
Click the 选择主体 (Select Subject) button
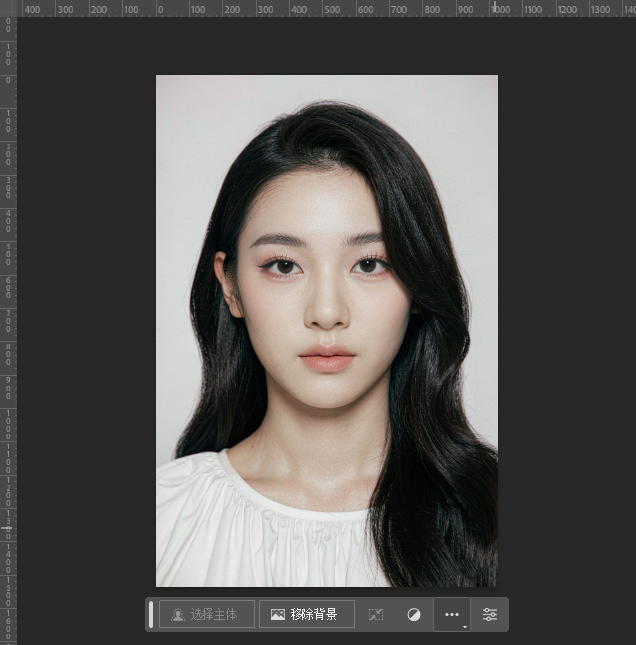(x=207, y=614)
